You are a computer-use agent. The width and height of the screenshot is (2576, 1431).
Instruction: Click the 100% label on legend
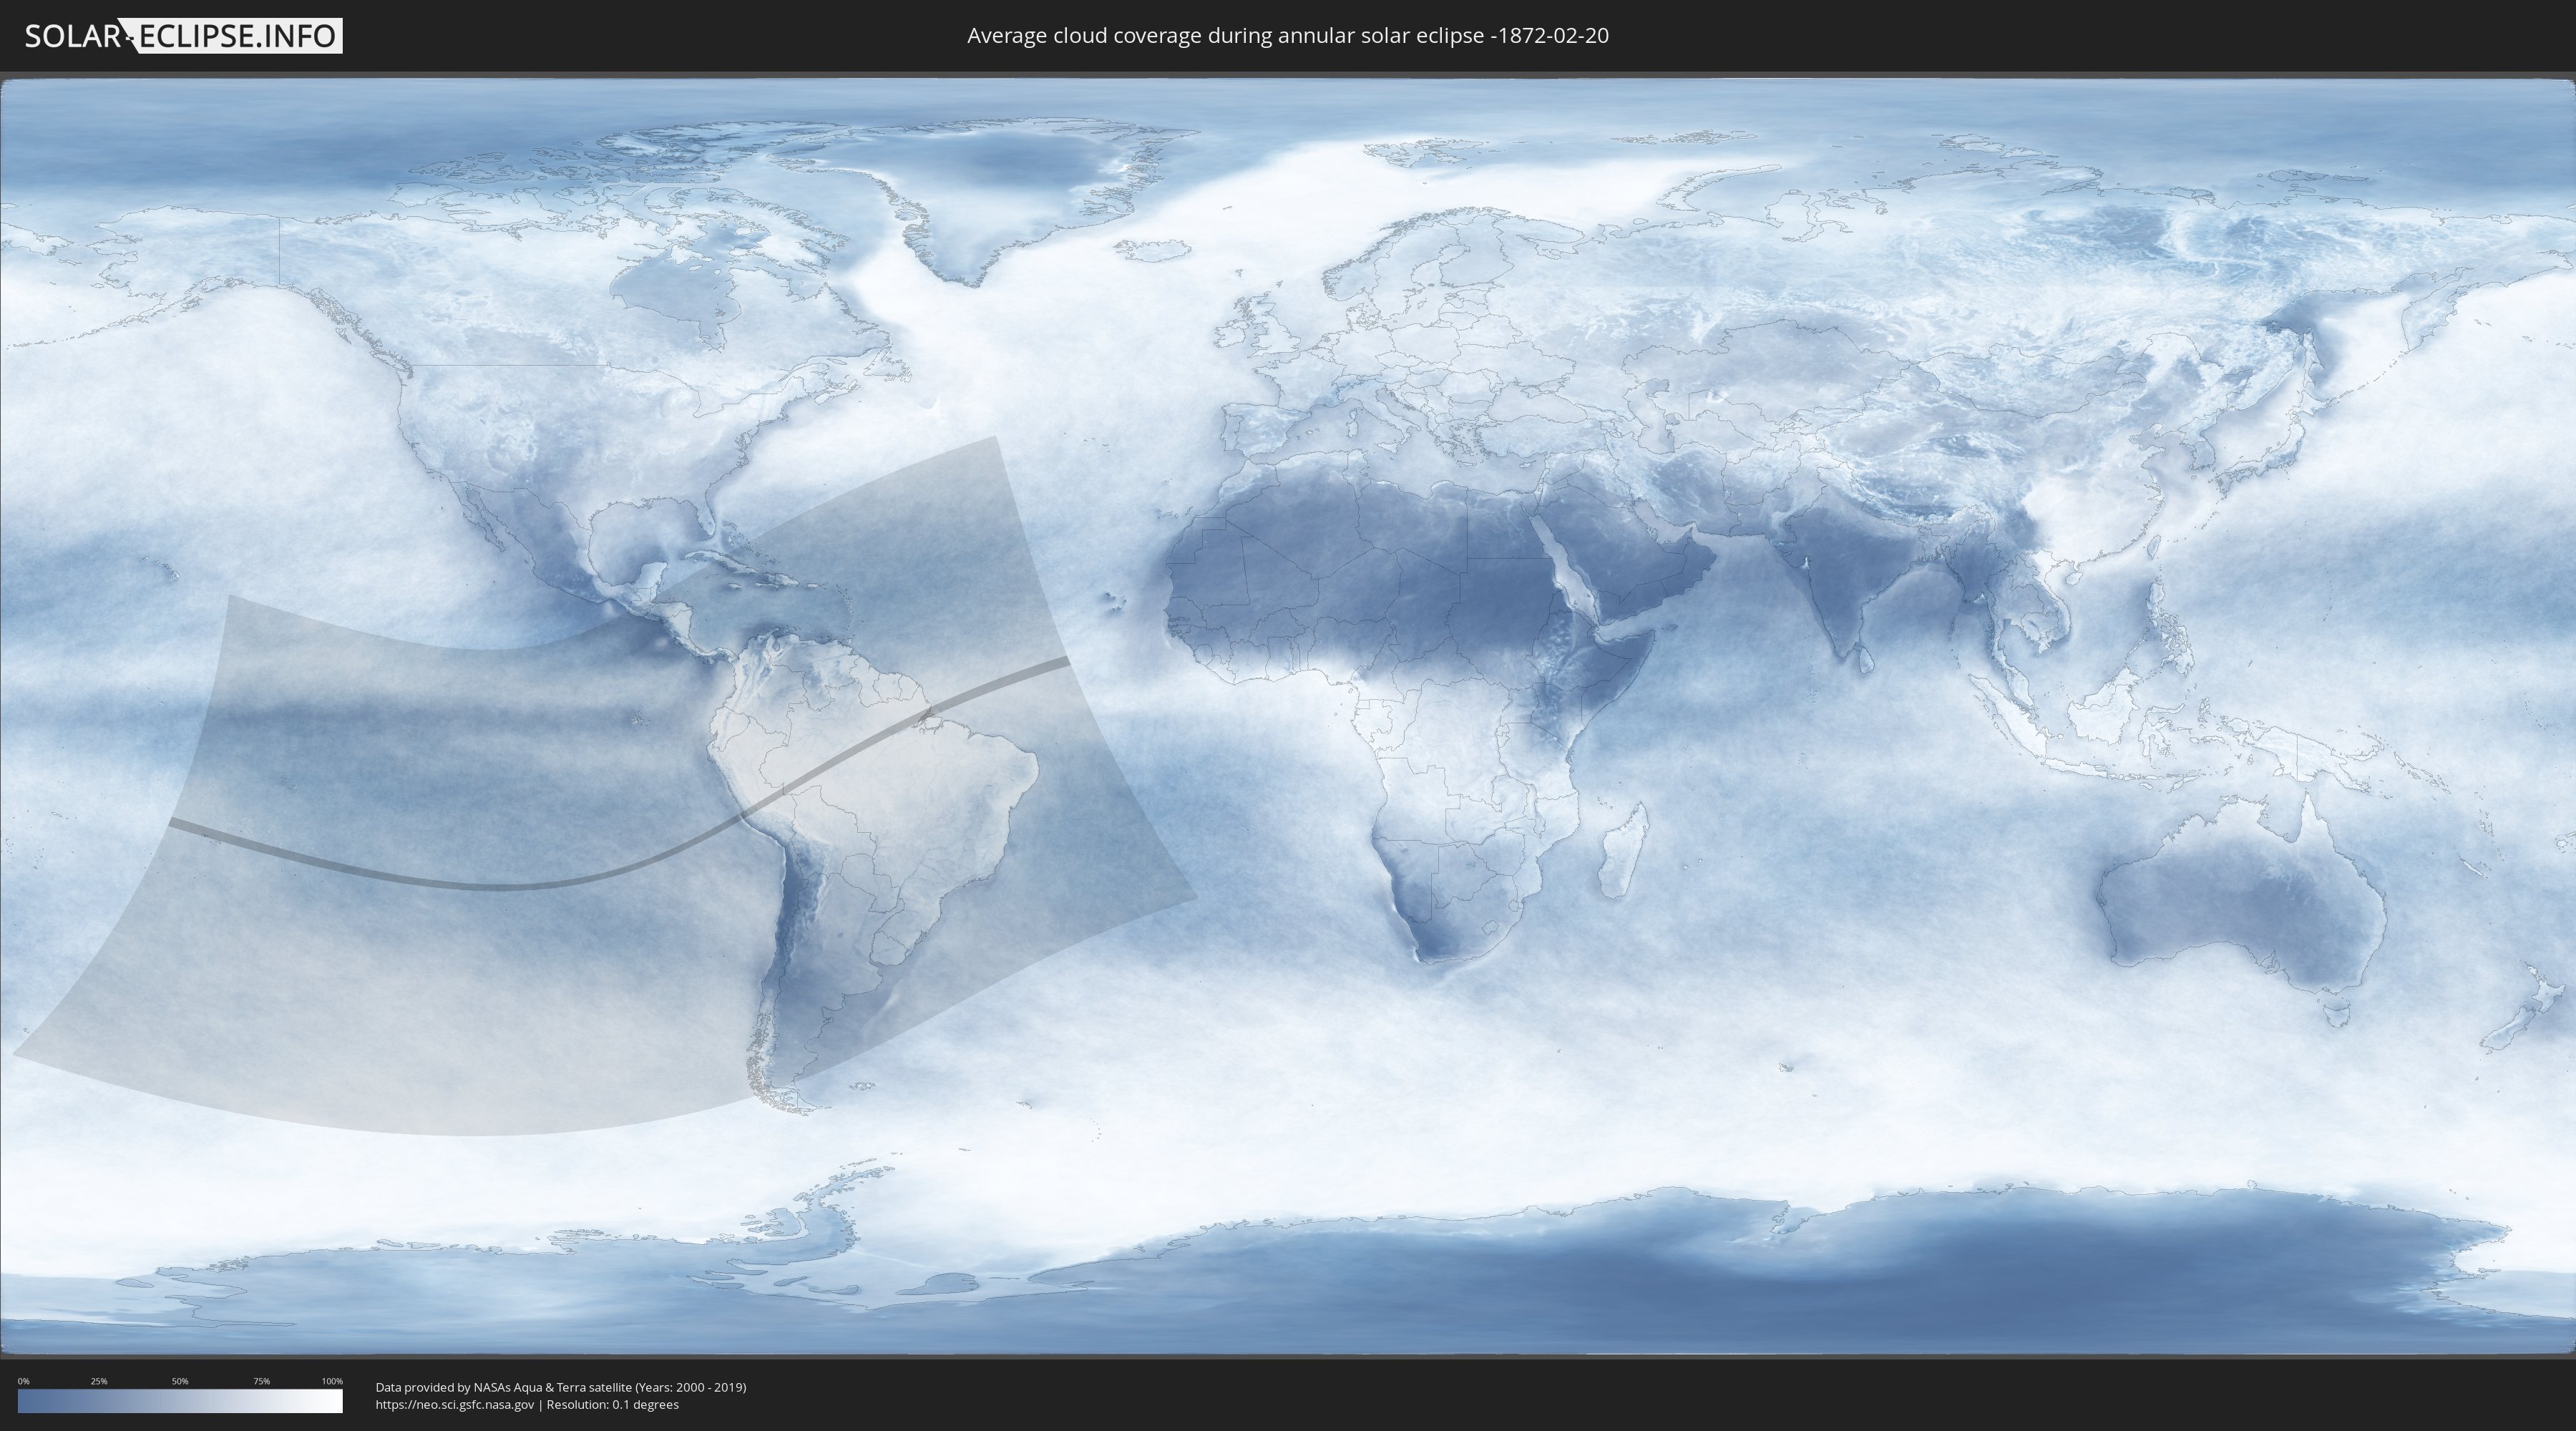[x=332, y=1381]
